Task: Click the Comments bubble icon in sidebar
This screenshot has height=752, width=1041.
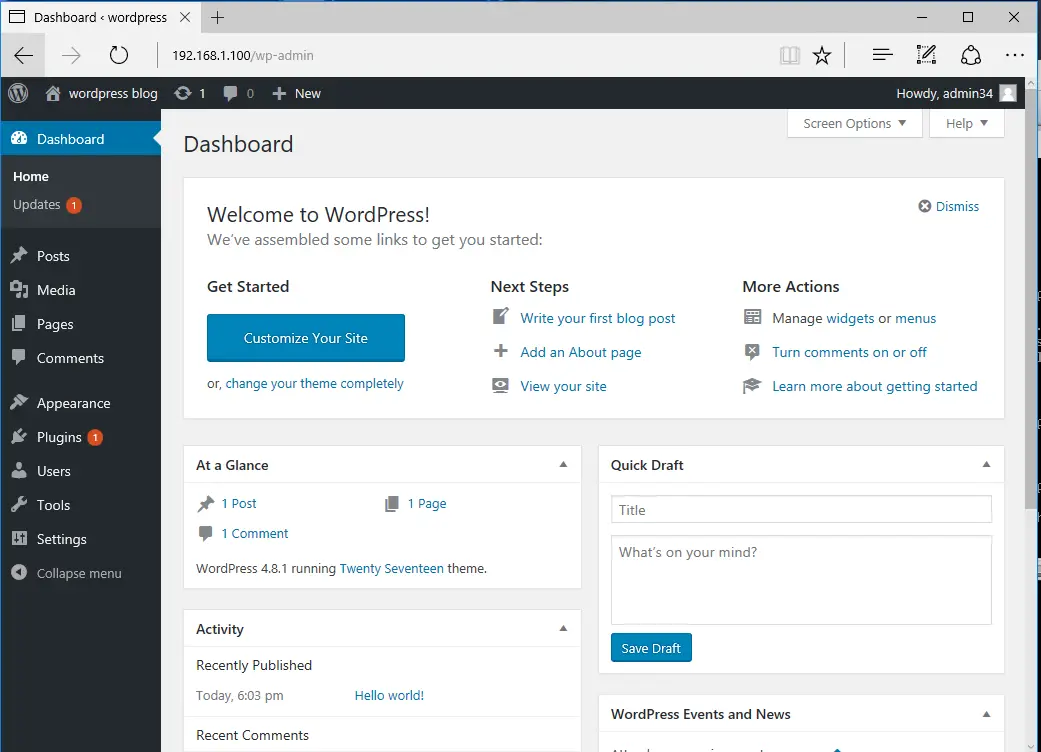Action: coord(19,357)
